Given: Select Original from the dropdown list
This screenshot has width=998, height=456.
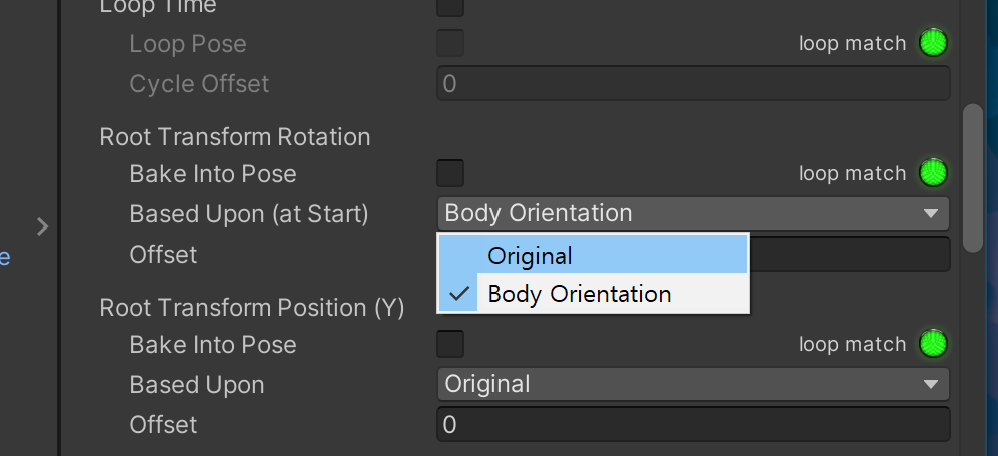Looking at the screenshot, I should point(530,255).
